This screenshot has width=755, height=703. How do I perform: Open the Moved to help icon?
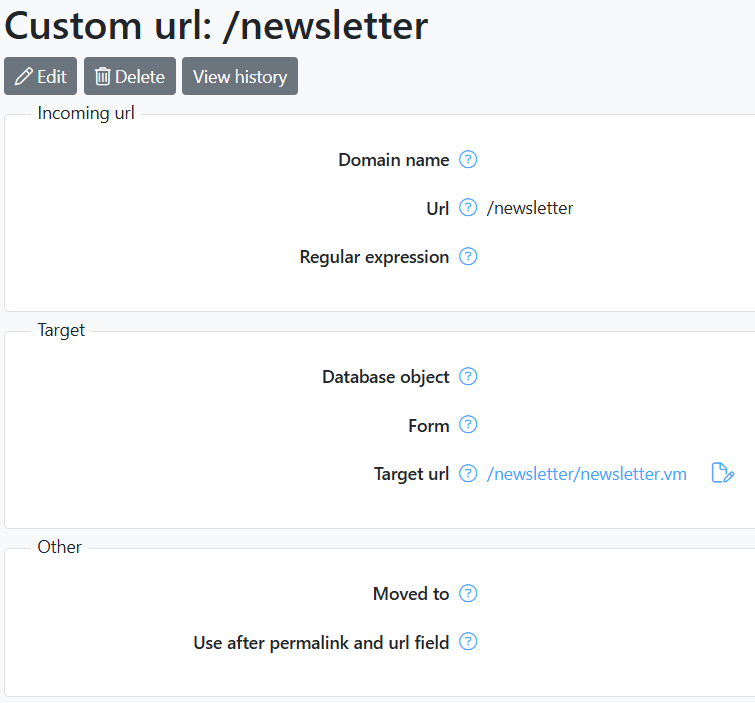tap(468, 594)
